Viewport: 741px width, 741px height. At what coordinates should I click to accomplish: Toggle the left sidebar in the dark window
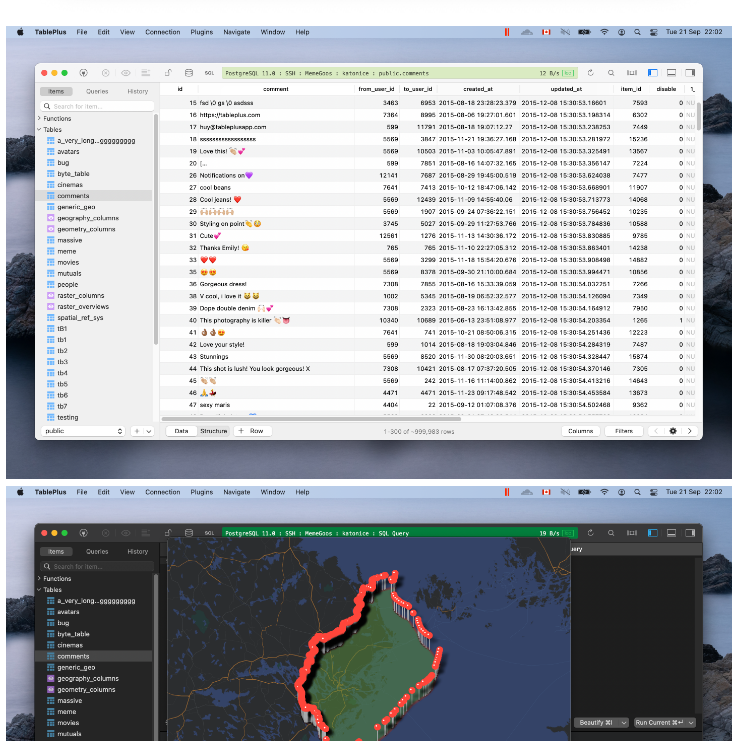[x=653, y=533]
